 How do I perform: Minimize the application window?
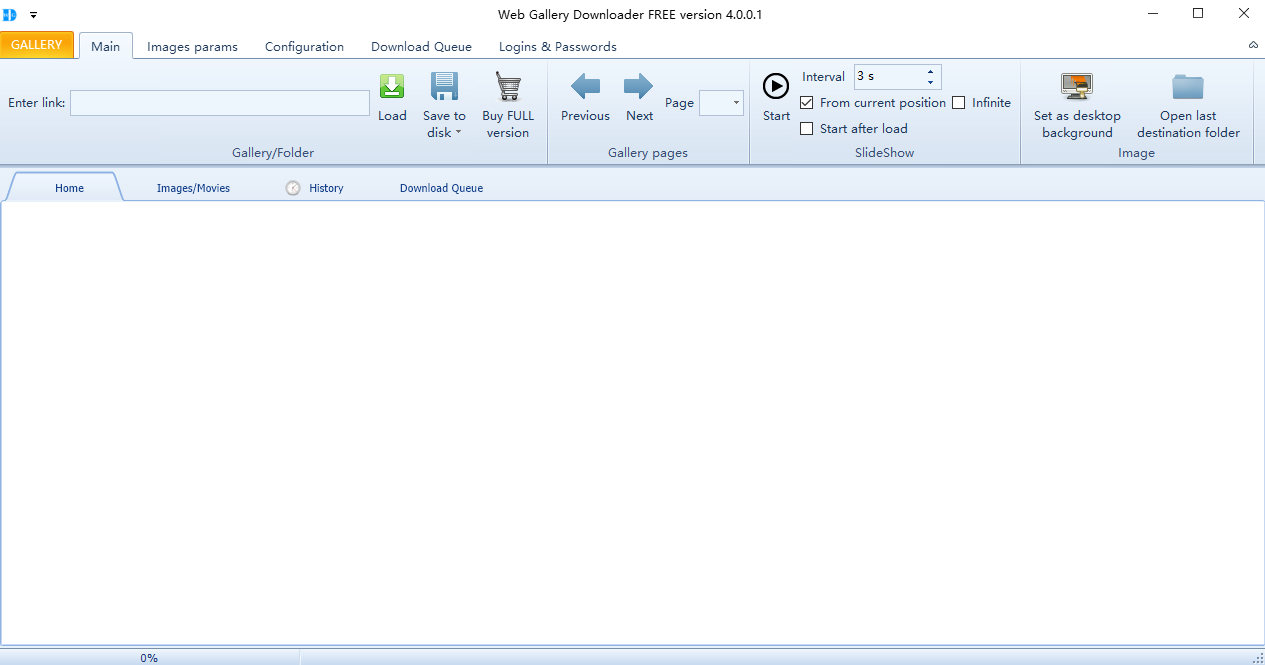click(1154, 14)
